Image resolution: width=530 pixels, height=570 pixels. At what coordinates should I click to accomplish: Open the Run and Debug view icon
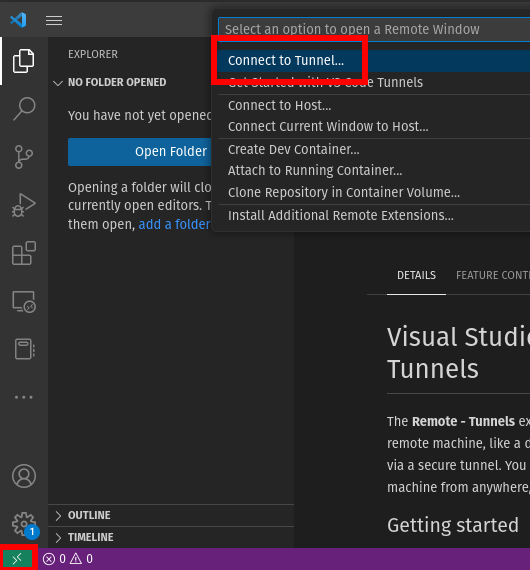pyautogui.click(x=24, y=205)
